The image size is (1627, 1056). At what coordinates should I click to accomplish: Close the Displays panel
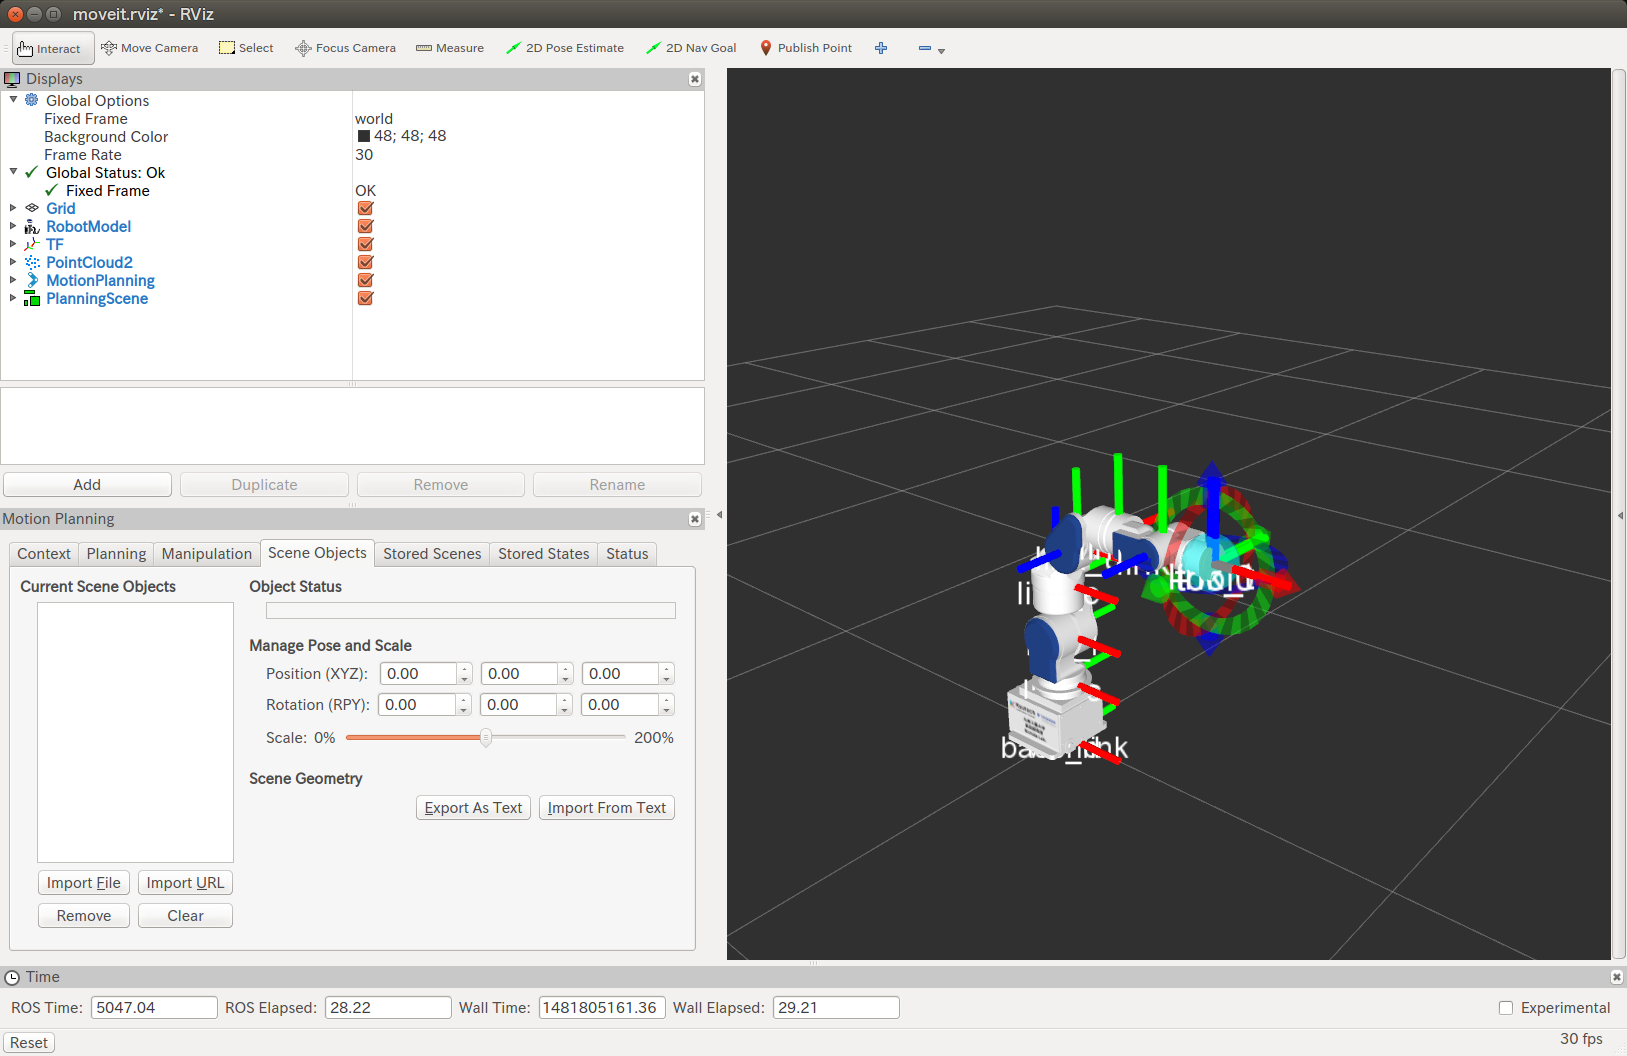tap(695, 79)
